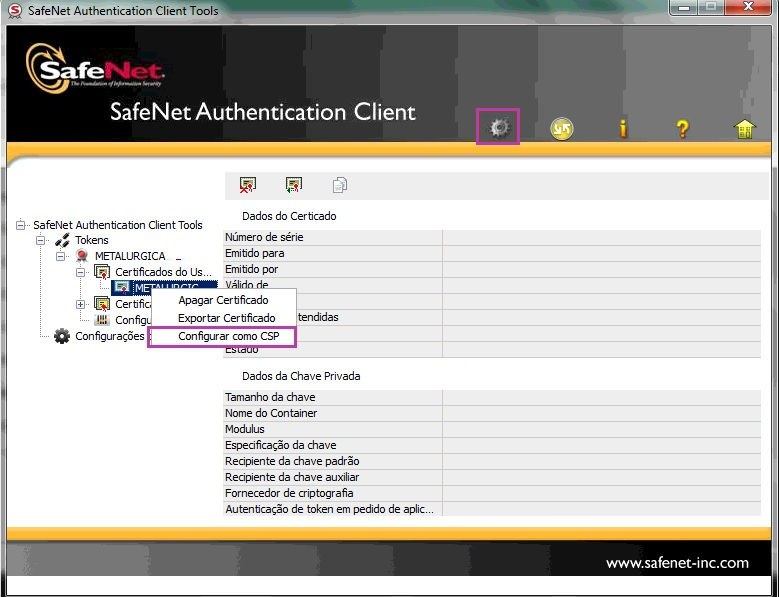
Task: Open Help question mark icon
Action: tap(683, 129)
